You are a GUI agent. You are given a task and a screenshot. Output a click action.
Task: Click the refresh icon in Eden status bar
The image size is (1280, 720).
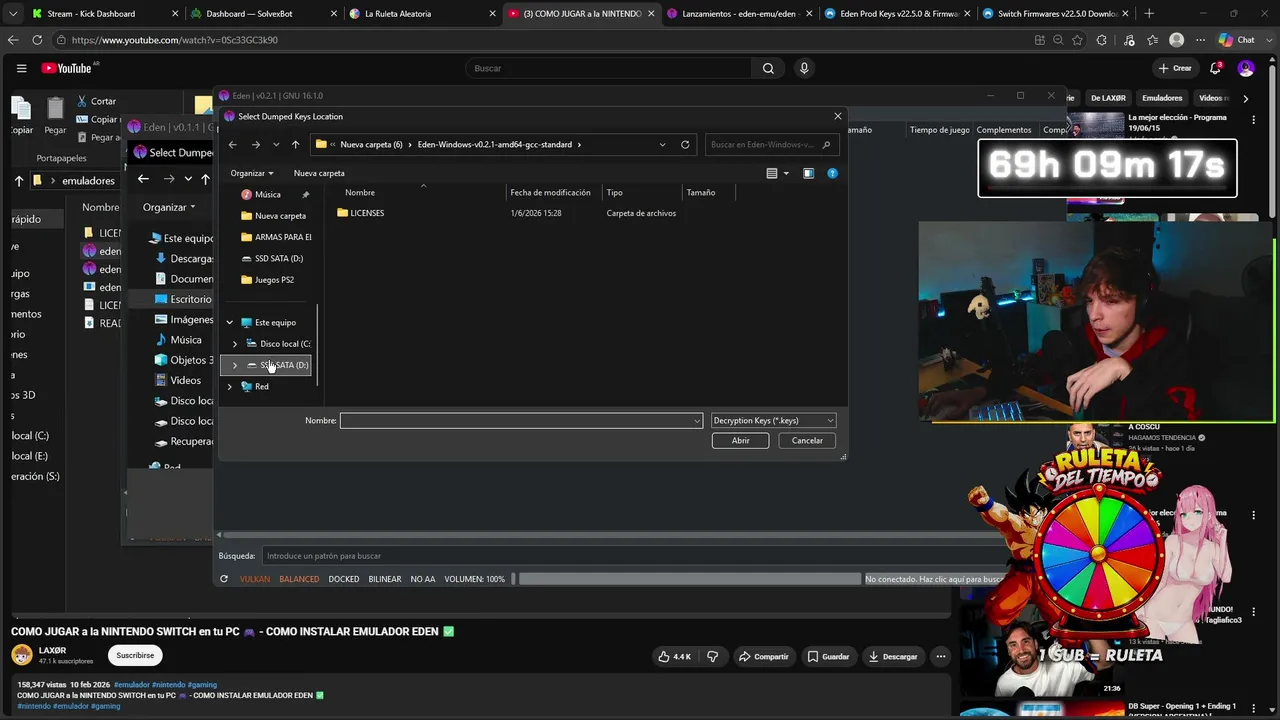[x=224, y=579]
